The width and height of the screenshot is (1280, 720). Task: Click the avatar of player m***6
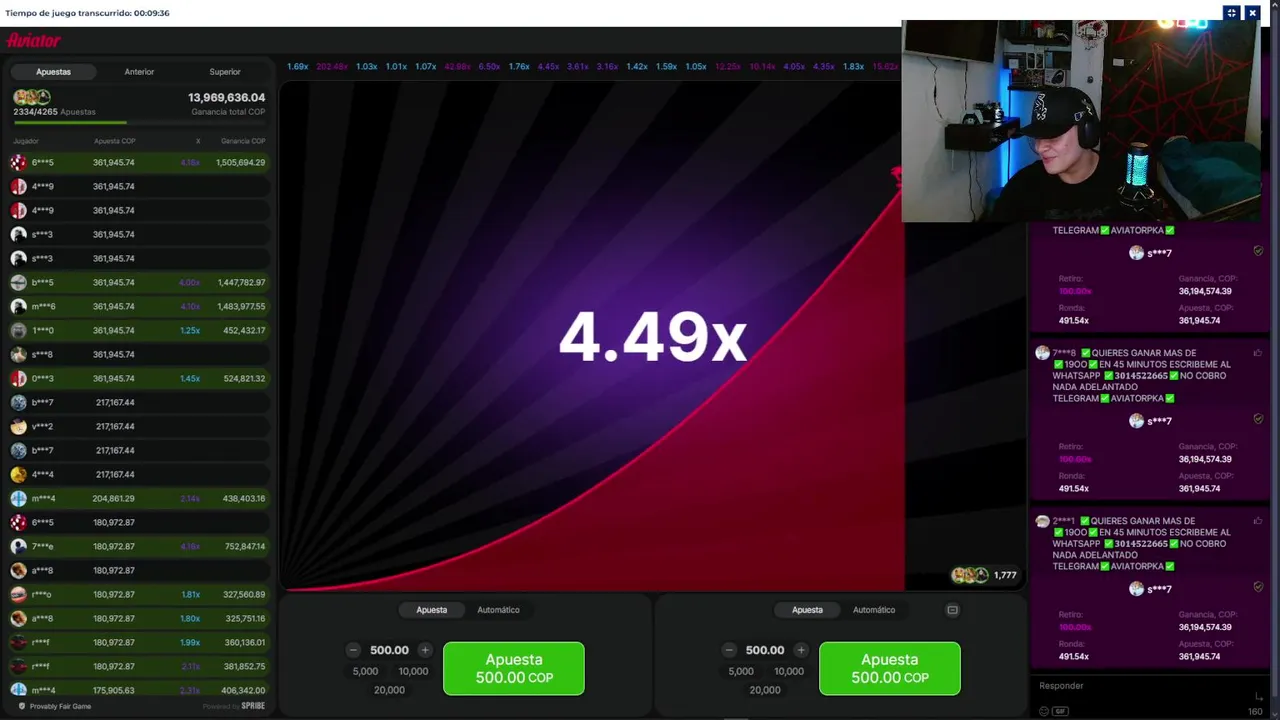pos(18,306)
